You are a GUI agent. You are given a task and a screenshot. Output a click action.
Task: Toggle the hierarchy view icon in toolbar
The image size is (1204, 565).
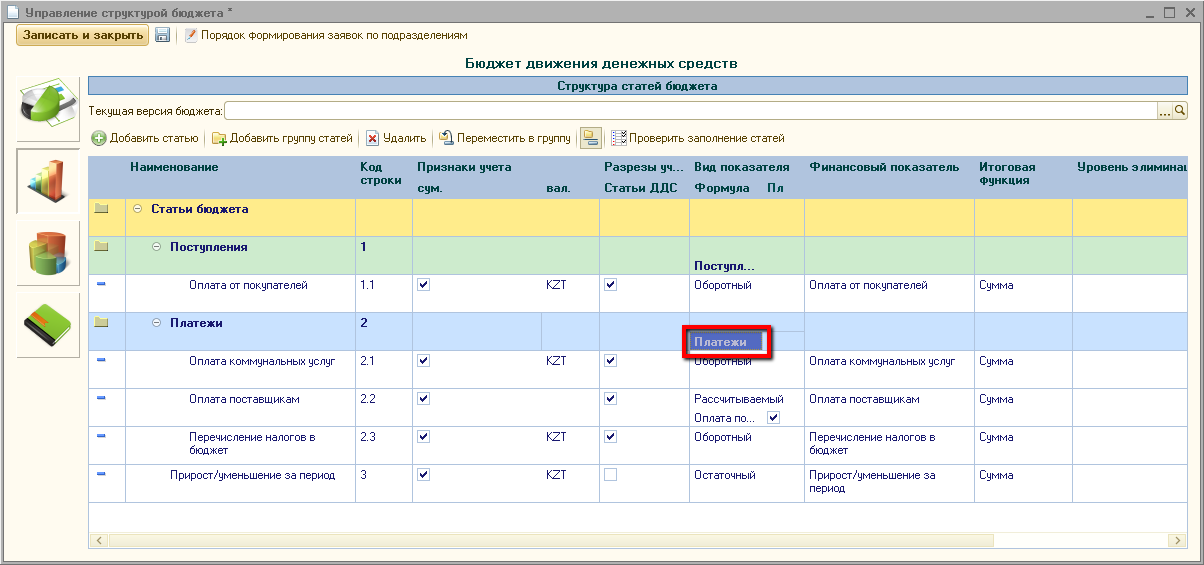tap(591, 138)
